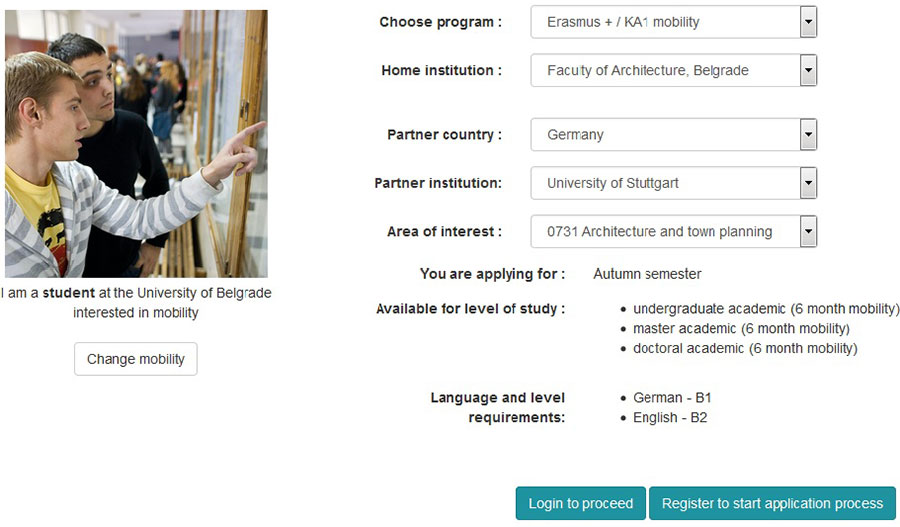Expand the Home institution dropdown arrow

point(808,71)
